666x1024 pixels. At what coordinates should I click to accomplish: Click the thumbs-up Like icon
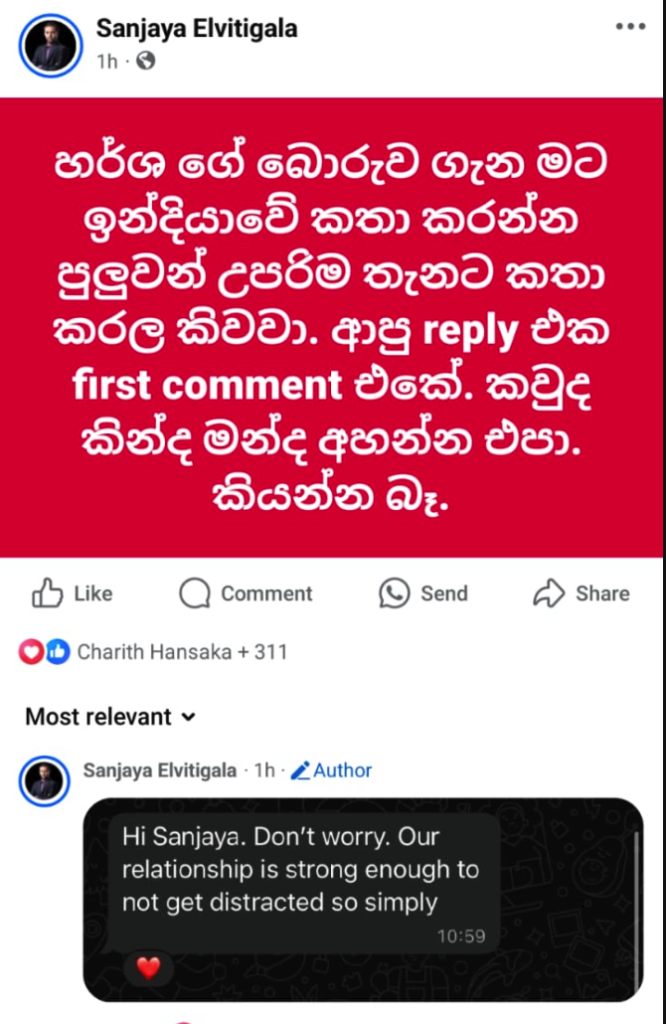(x=47, y=593)
